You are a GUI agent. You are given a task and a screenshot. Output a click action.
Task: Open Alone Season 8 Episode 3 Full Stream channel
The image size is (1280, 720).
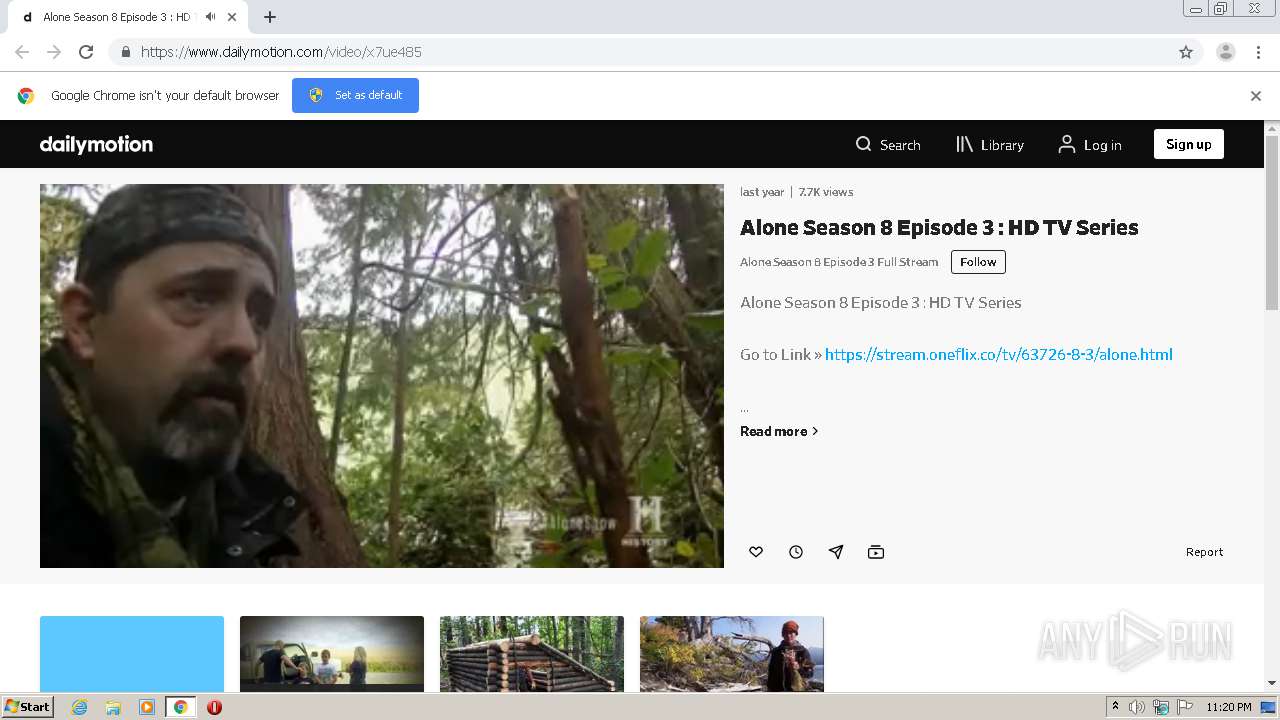pyautogui.click(x=839, y=262)
